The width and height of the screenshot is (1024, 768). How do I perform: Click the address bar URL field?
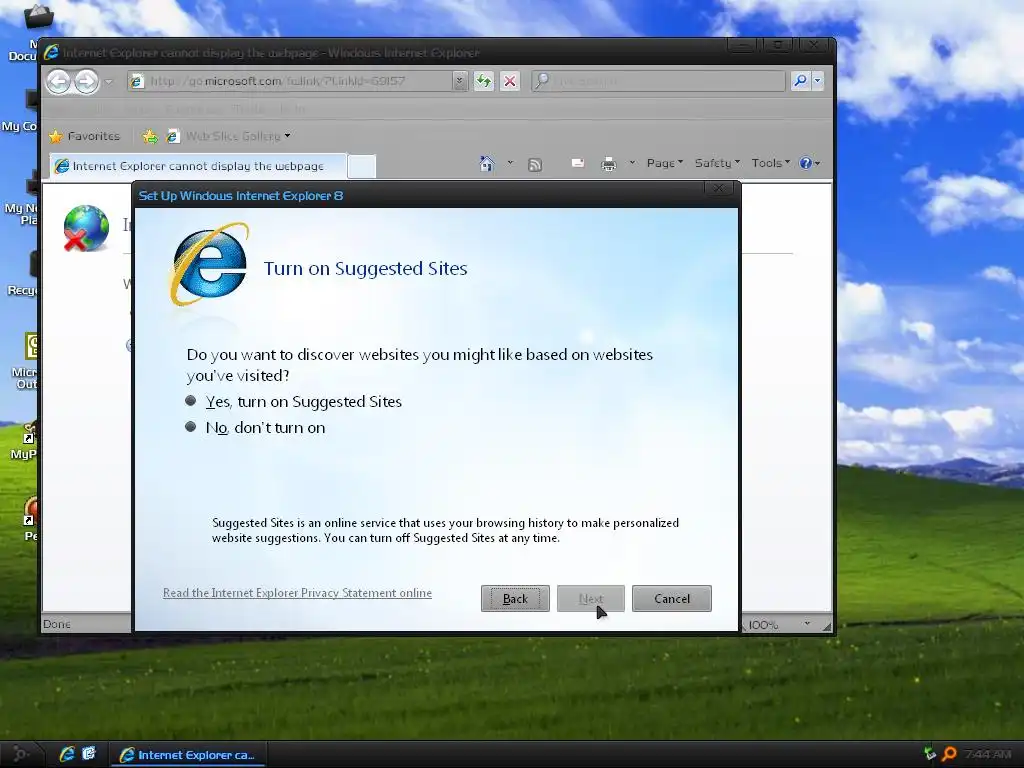(297, 81)
